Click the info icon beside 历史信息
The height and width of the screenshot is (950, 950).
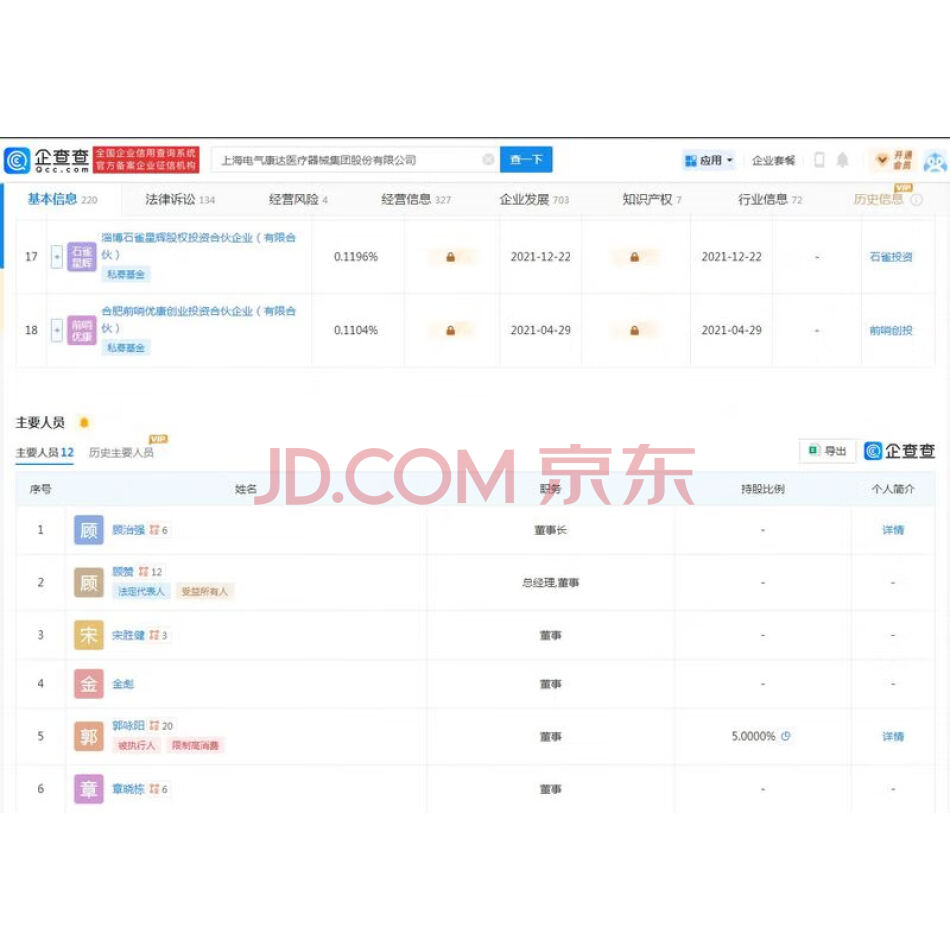click(x=917, y=199)
